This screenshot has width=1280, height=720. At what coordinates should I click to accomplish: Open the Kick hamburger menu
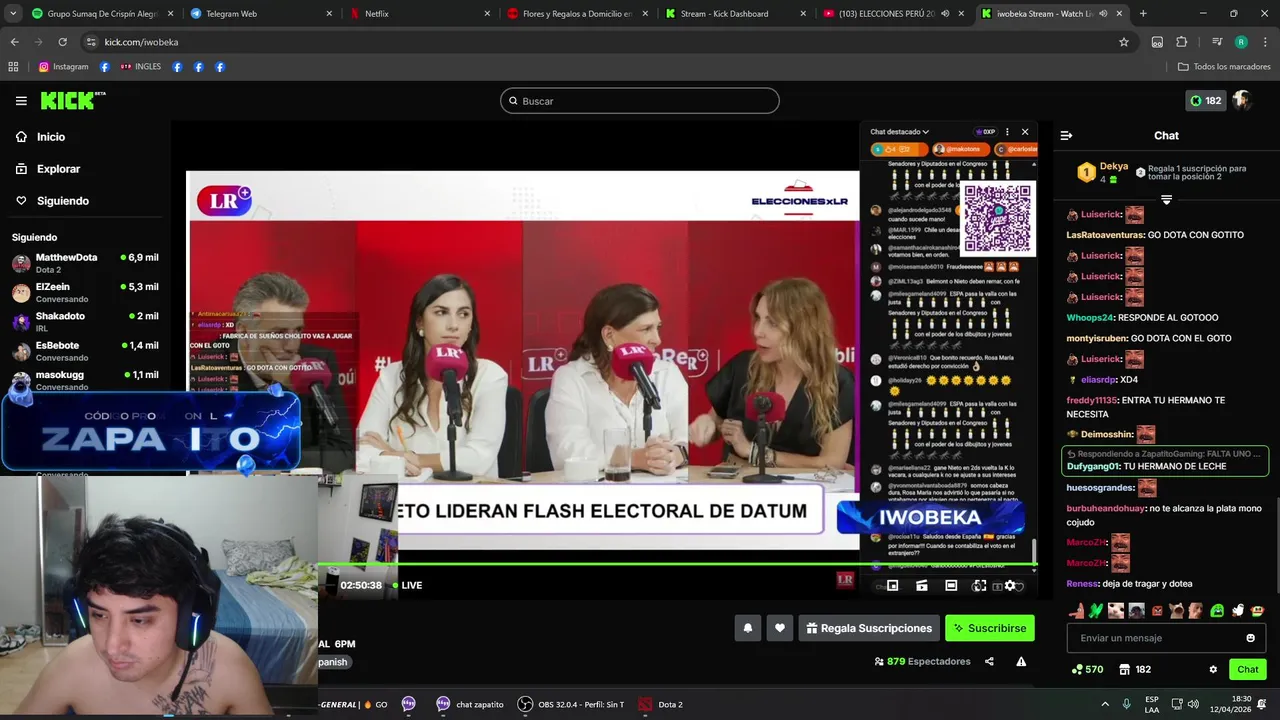(21, 101)
